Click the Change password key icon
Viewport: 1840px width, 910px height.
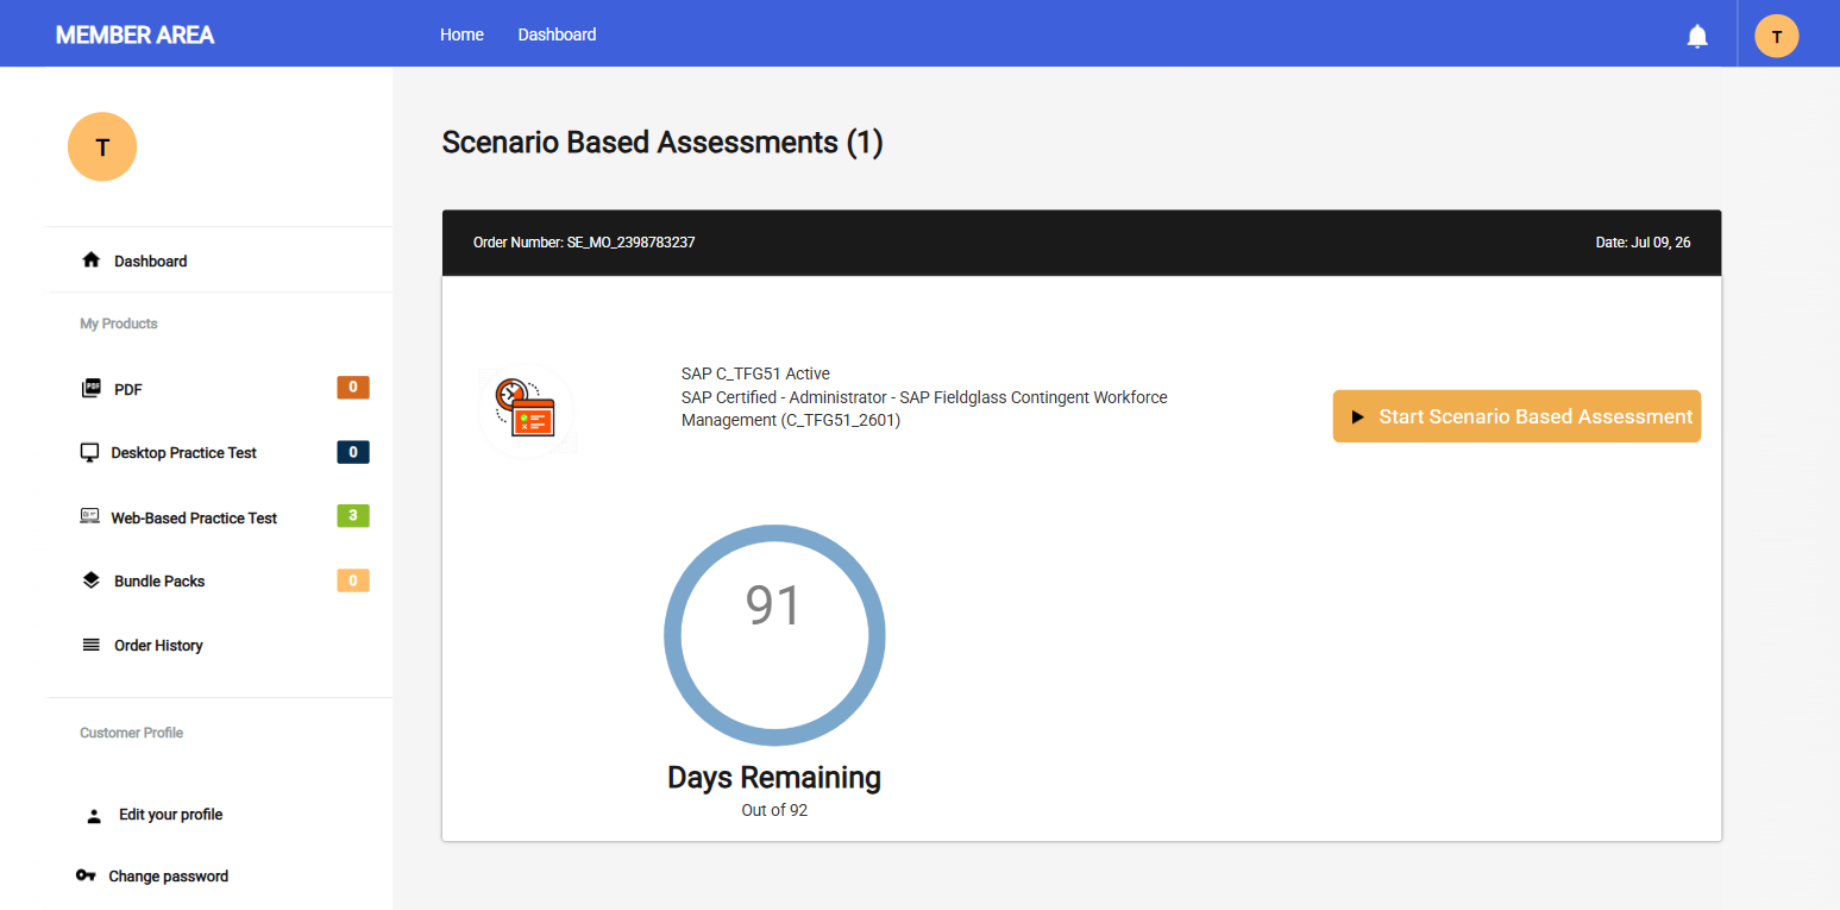coord(86,876)
